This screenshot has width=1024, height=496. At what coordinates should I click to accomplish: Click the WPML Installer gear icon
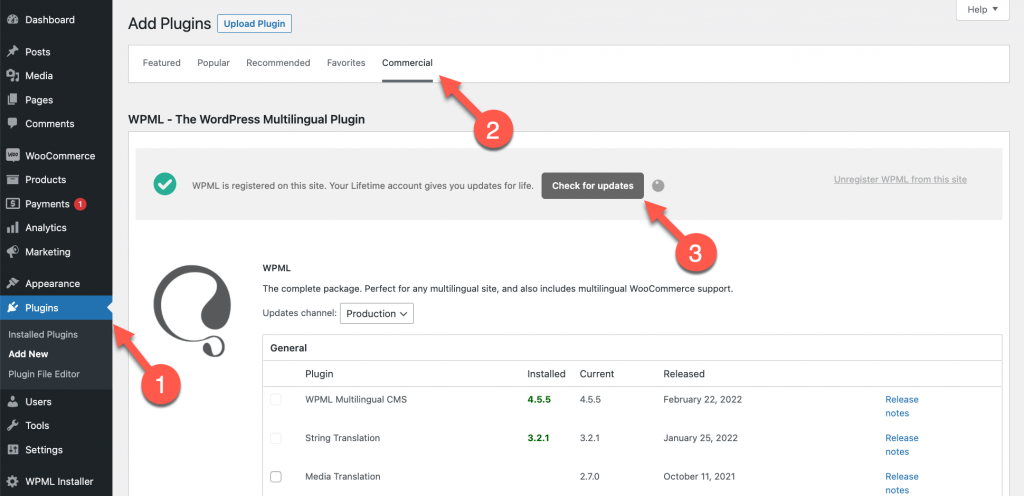[x=12, y=482]
